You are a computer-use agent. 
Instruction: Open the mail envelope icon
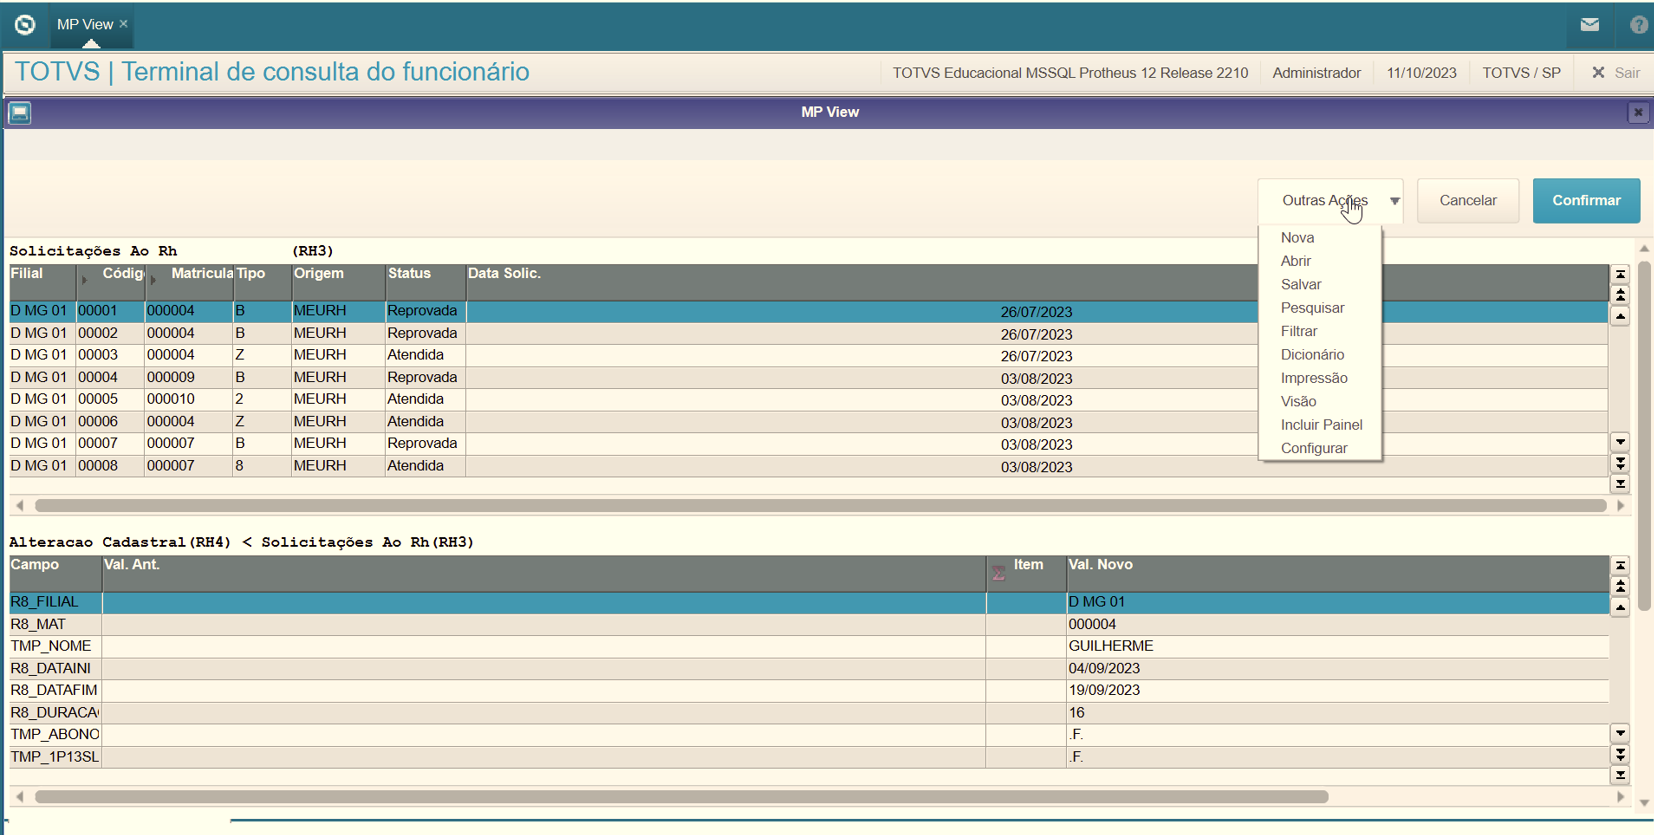[1589, 25]
